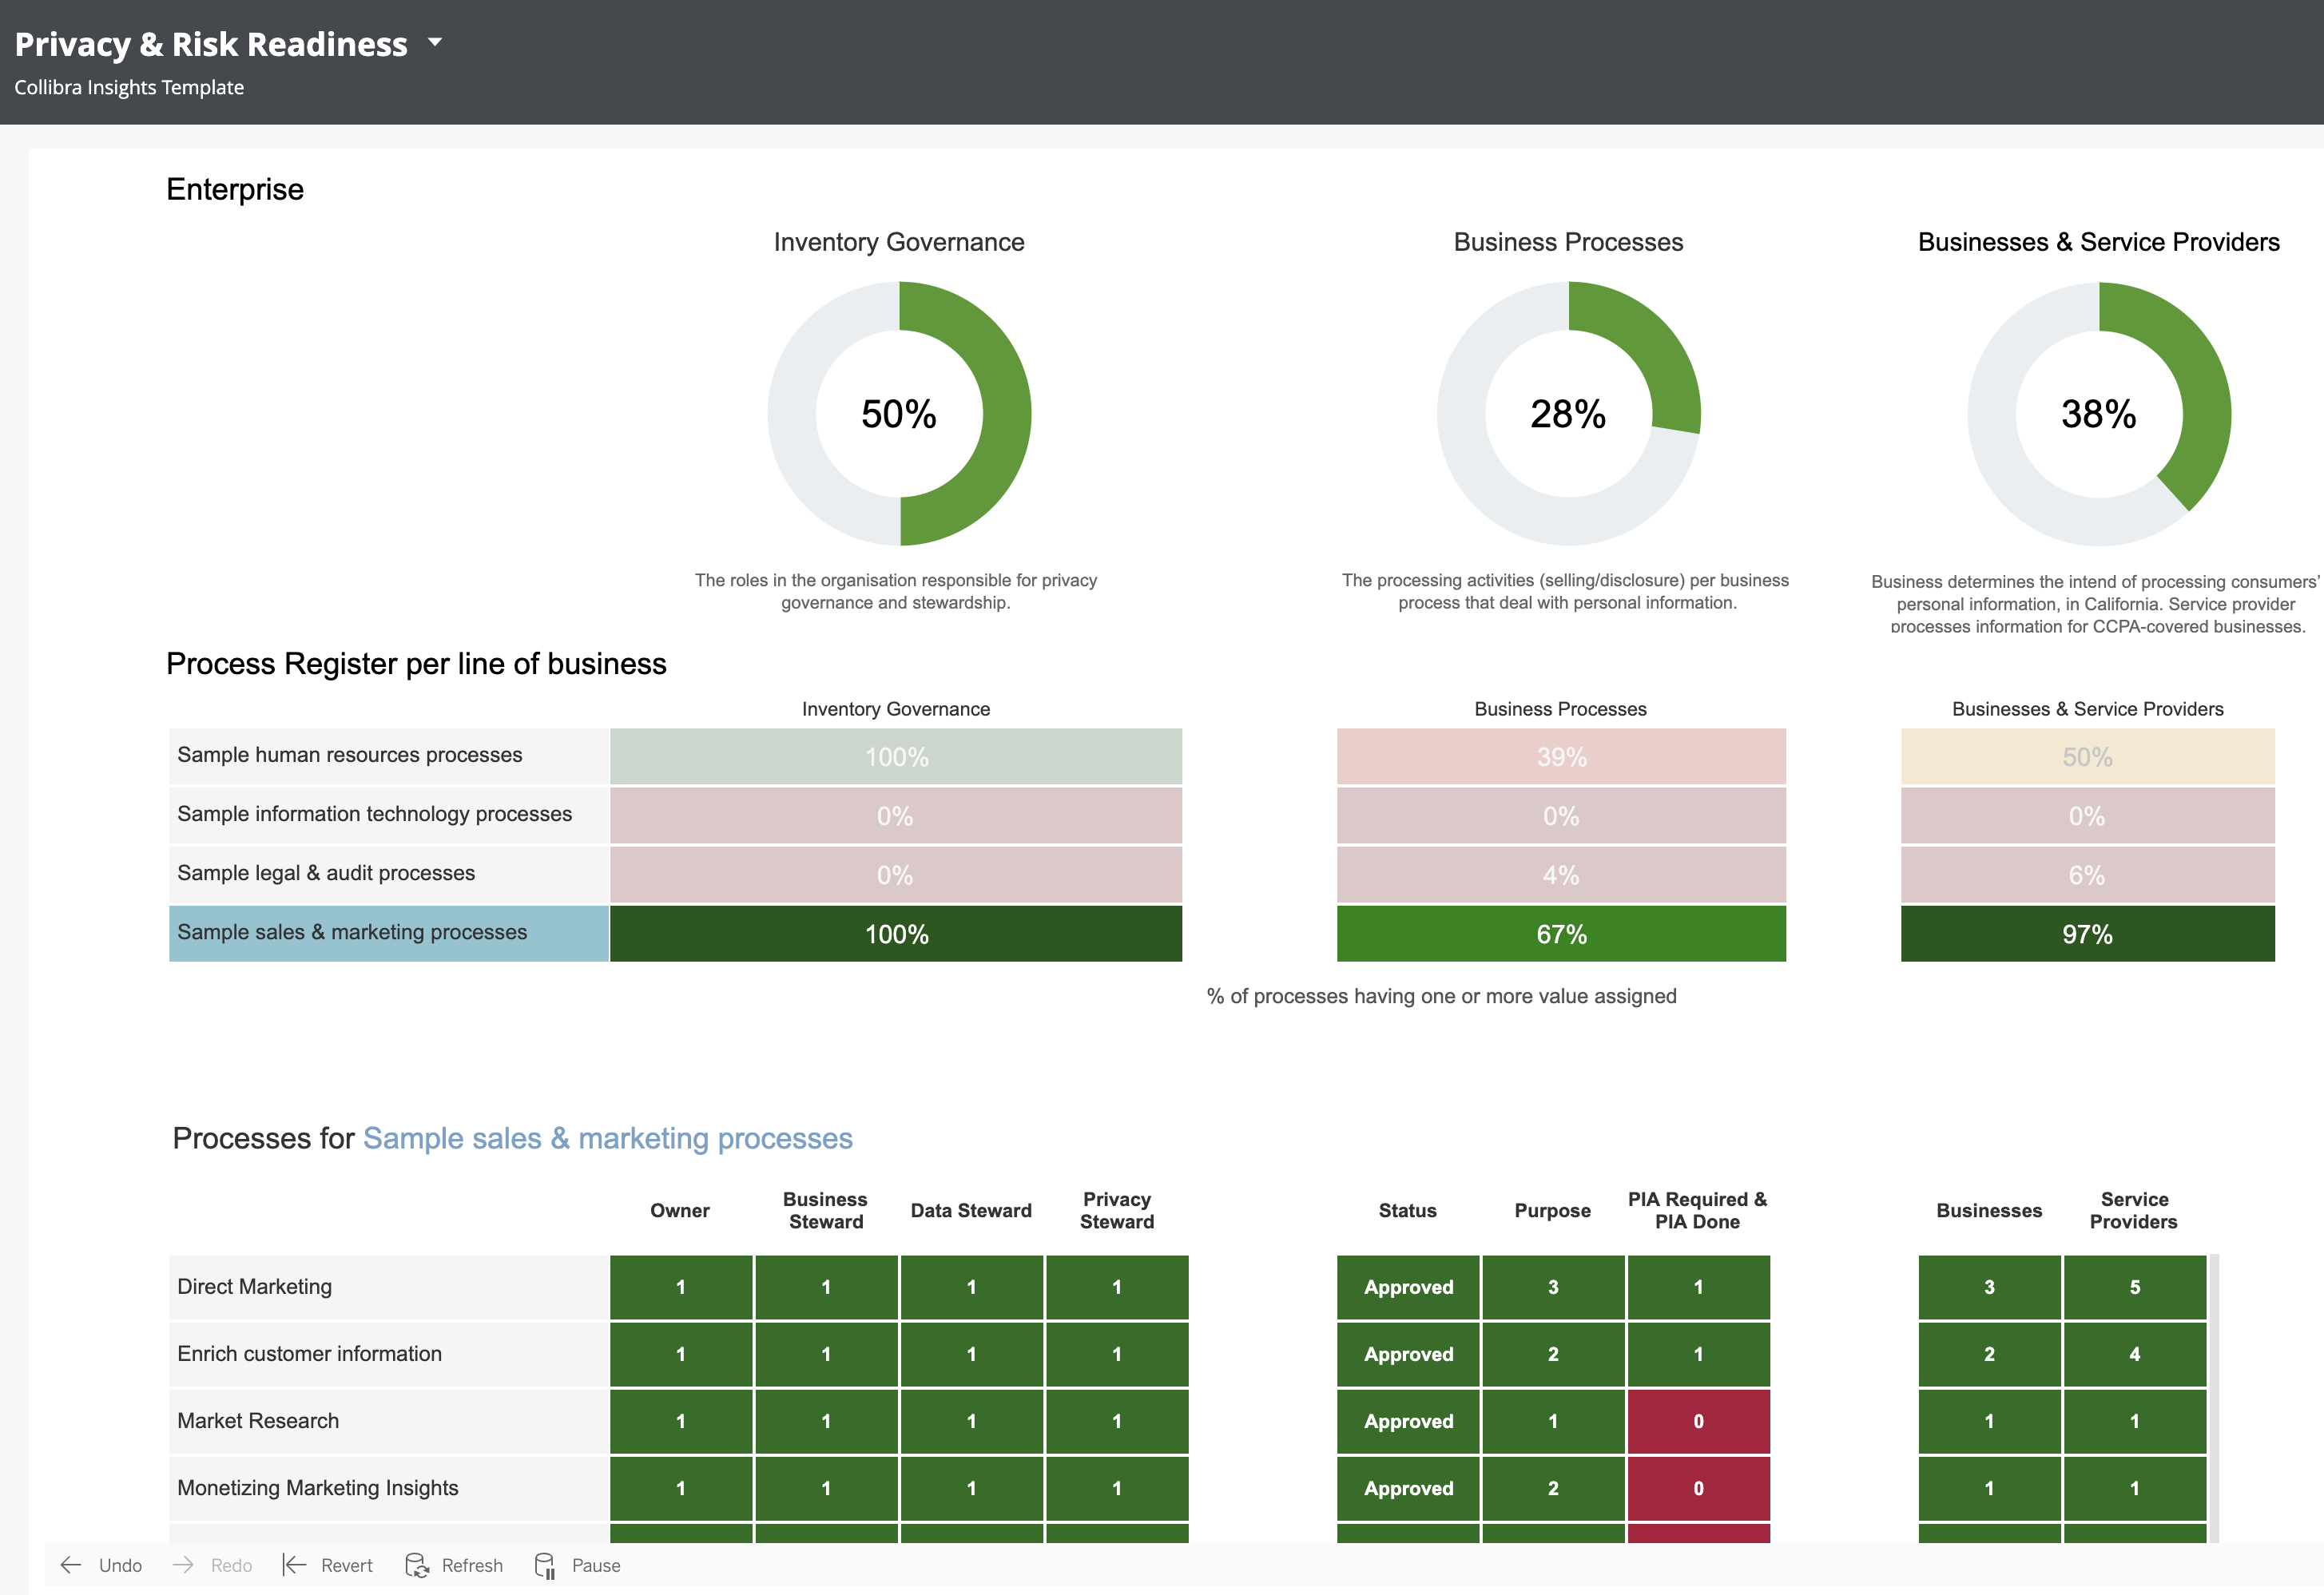Click the Businesses & Service Providers 38% donut

tap(2098, 414)
